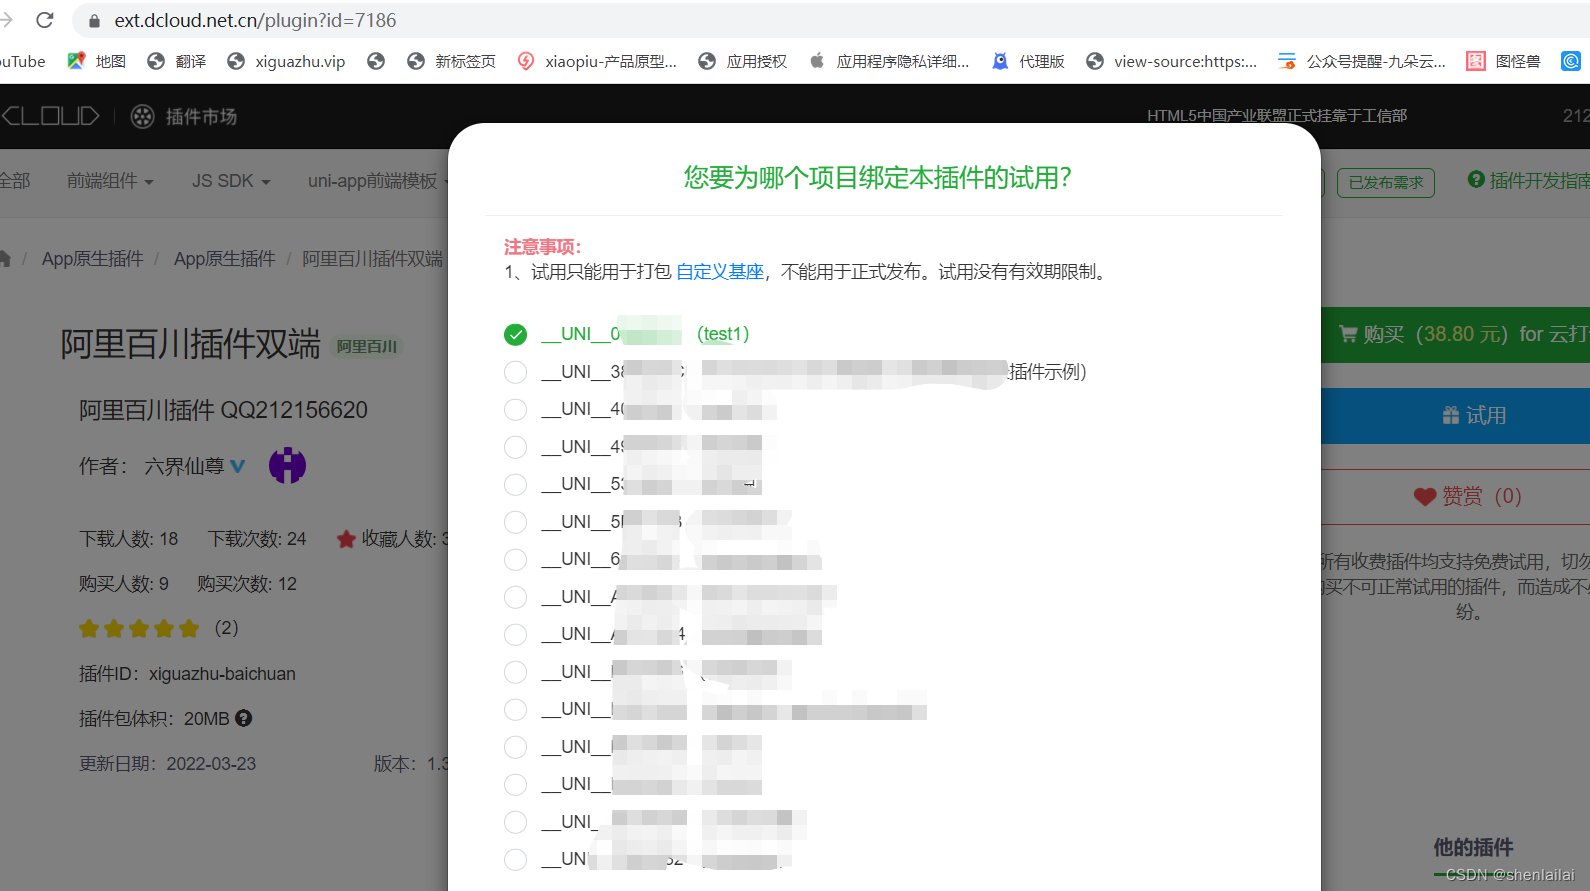
Task: Click the browser address bar URL
Action: [255, 20]
